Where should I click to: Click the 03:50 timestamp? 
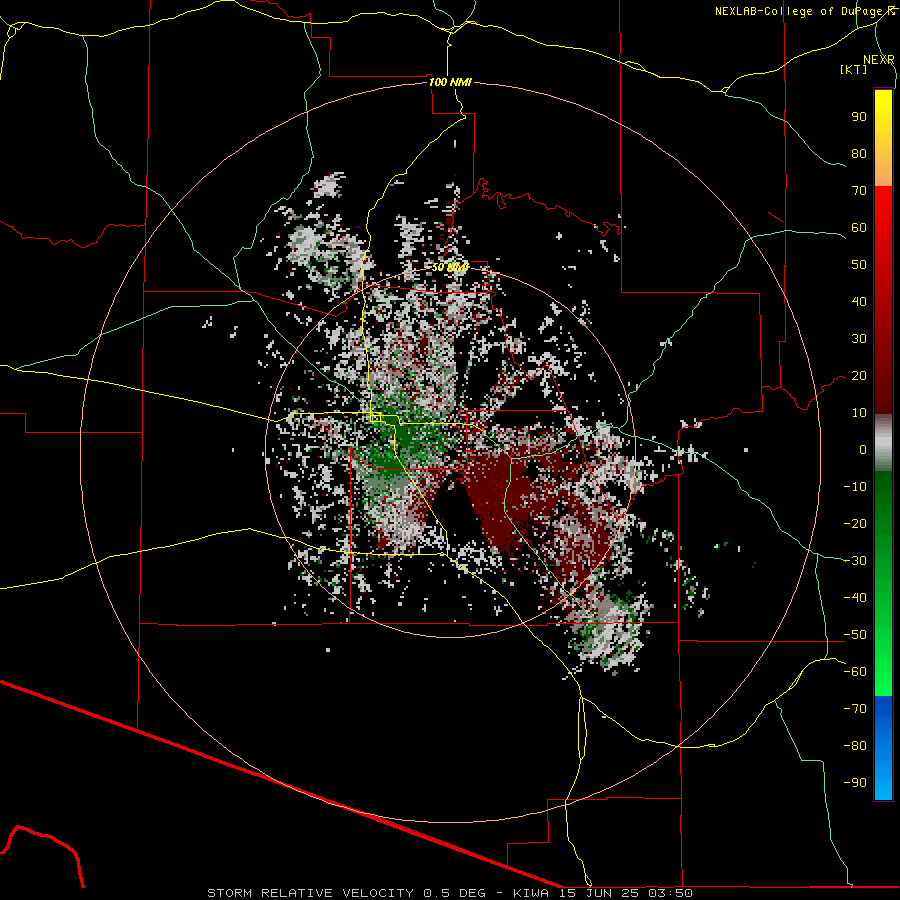(670, 893)
